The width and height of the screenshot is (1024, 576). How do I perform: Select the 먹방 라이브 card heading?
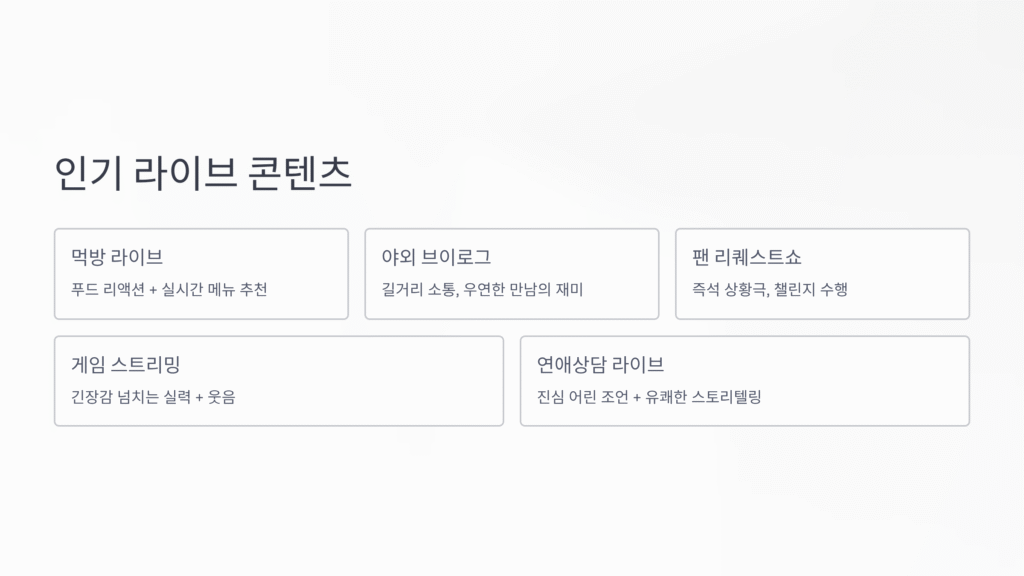tap(117, 258)
